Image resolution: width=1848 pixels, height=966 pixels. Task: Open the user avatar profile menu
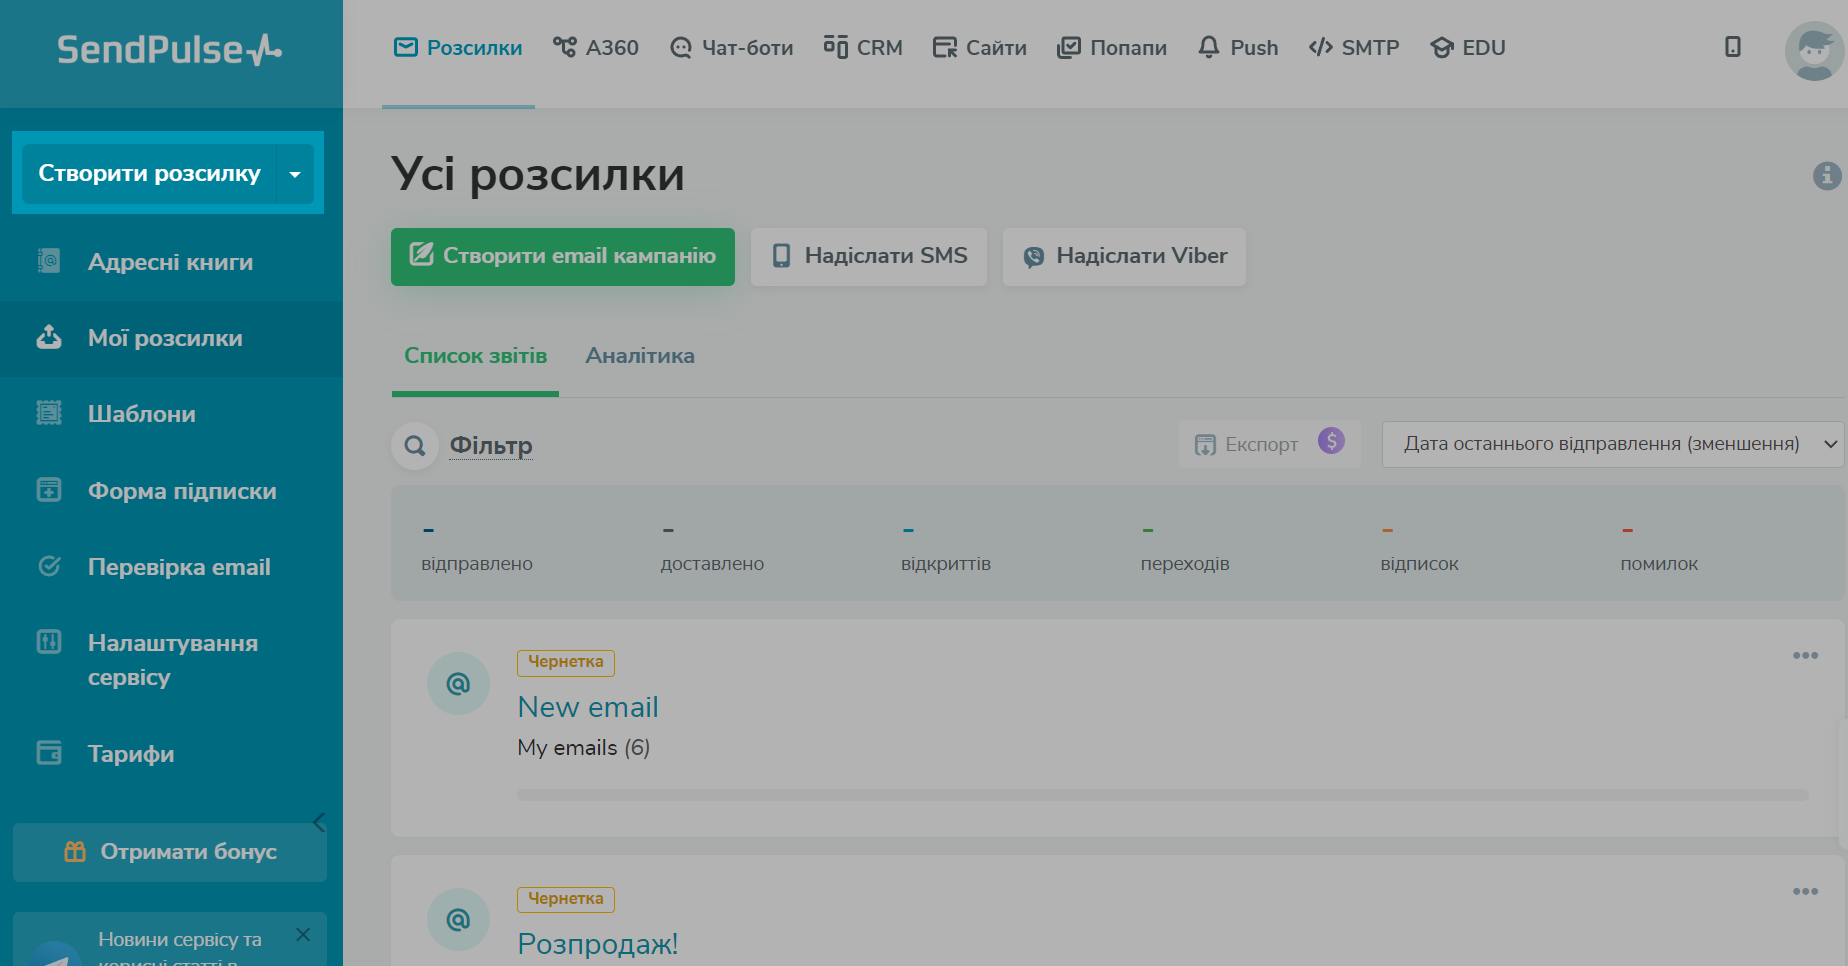(x=1813, y=50)
